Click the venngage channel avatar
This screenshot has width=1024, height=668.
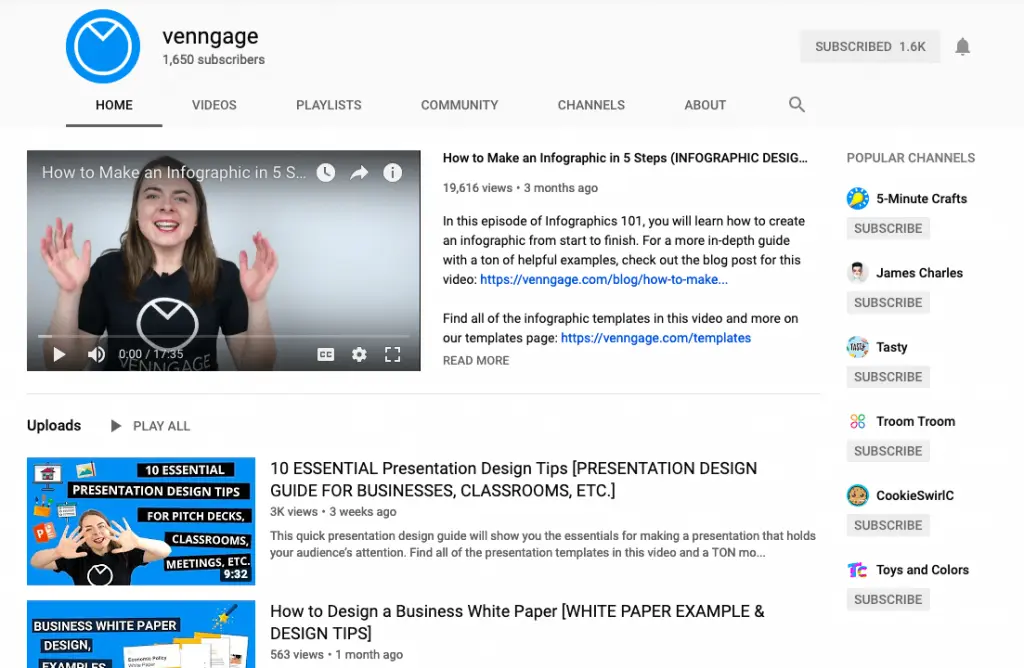pyautogui.click(x=103, y=46)
